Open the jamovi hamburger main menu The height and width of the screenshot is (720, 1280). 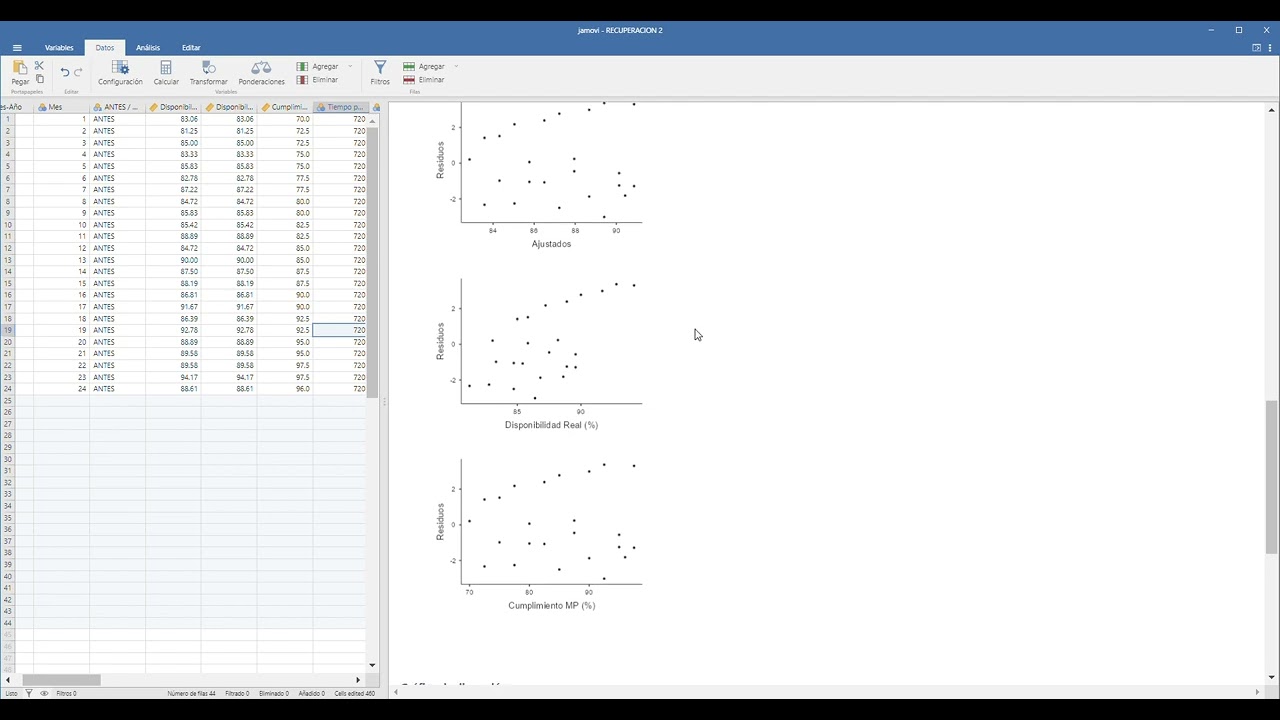[x=17, y=48]
